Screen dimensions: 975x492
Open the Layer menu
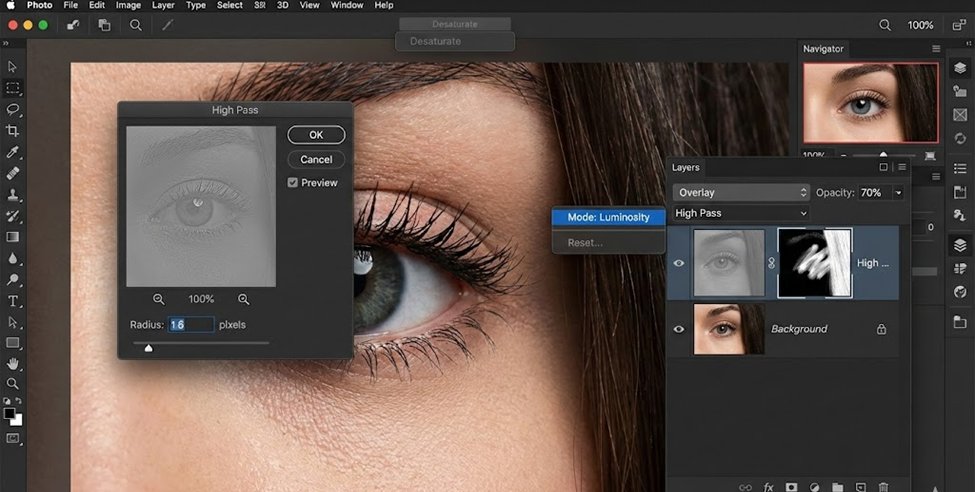pyautogui.click(x=163, y=5)
